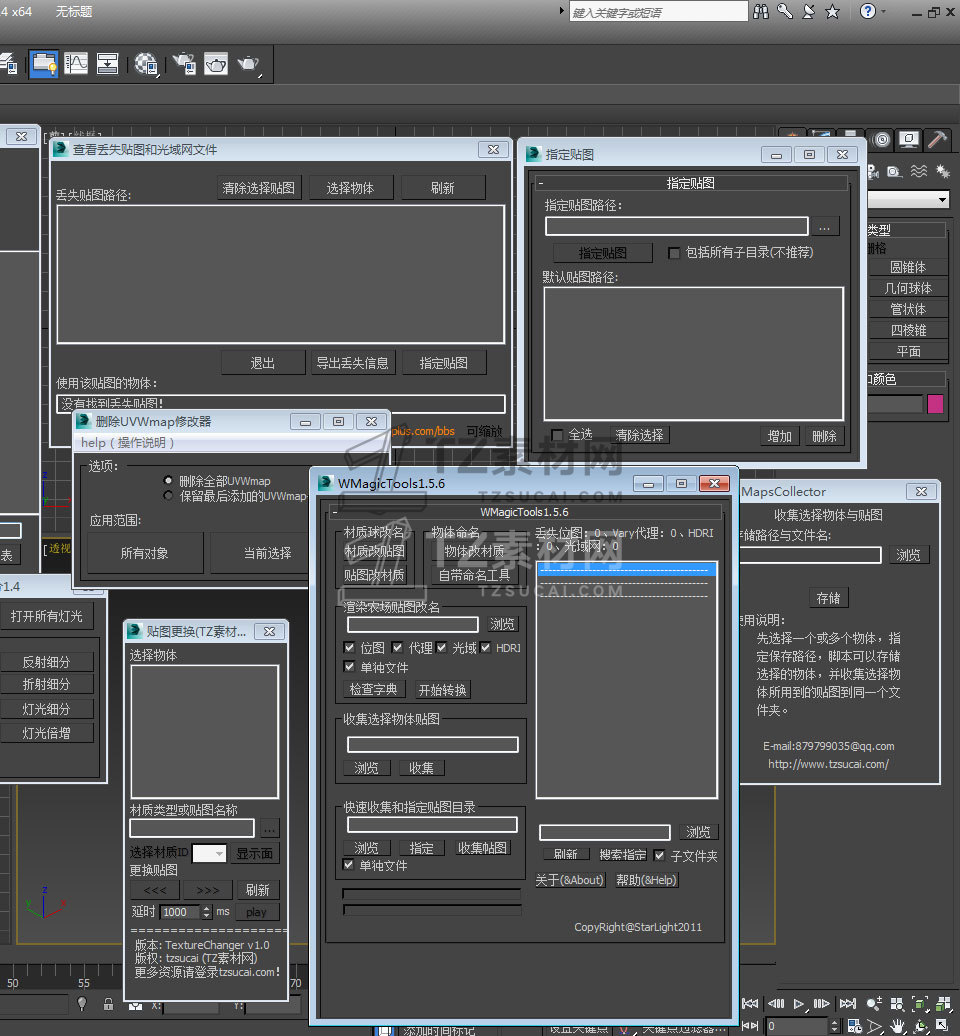The width and height of the screenshot is (960, 1036).
Task: Toggle Key Mode next to frame field
Action: pyautogui.click(x=751, y=1025)
